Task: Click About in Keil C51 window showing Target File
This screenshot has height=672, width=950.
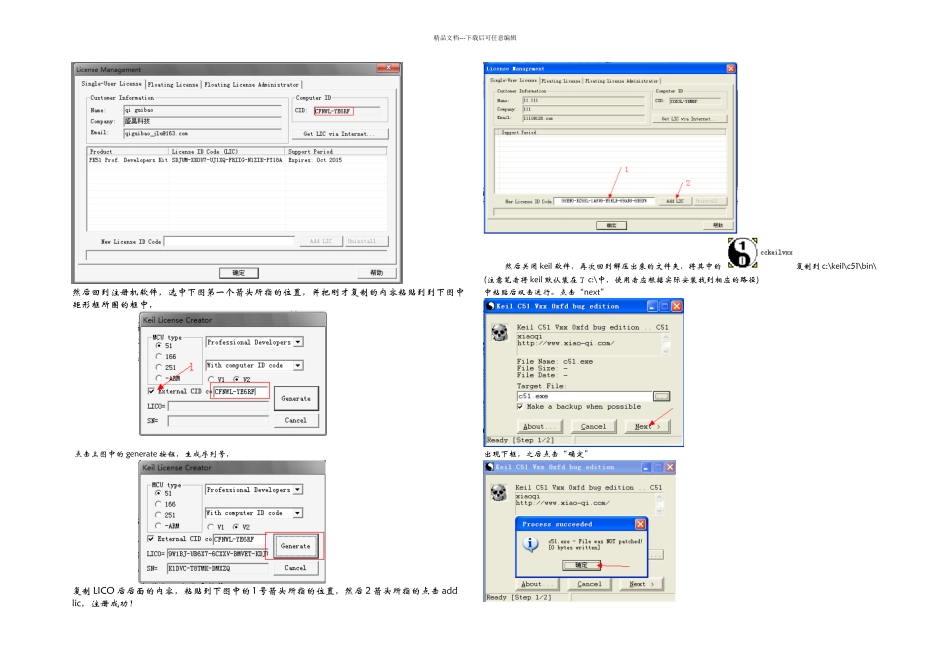Action: pyautogui.click(x=538, y=427)
